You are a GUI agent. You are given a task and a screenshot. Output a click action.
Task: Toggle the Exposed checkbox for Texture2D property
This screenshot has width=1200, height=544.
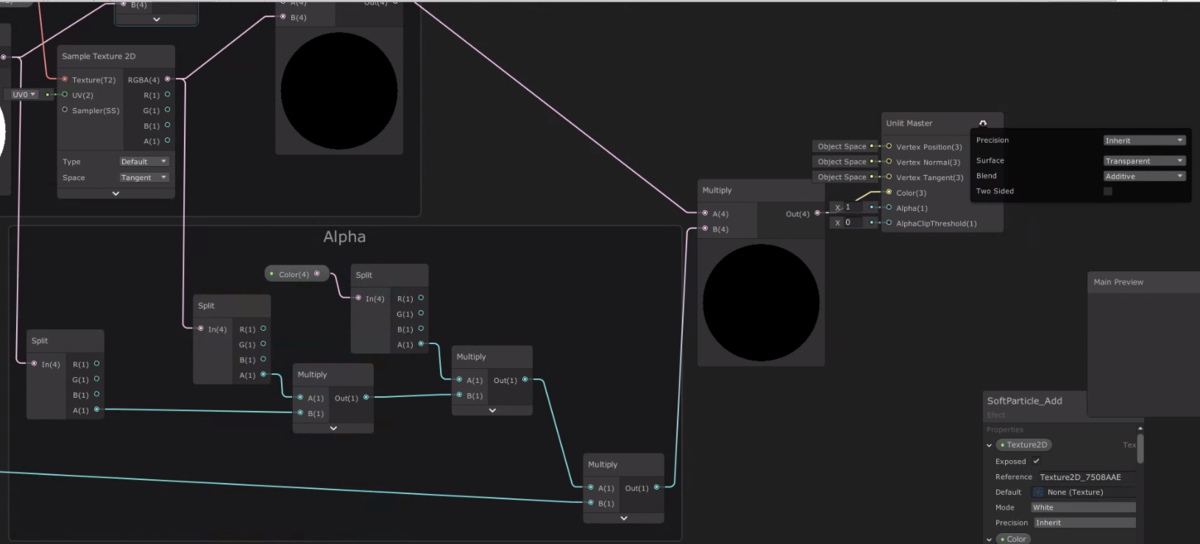point(1036,462)
